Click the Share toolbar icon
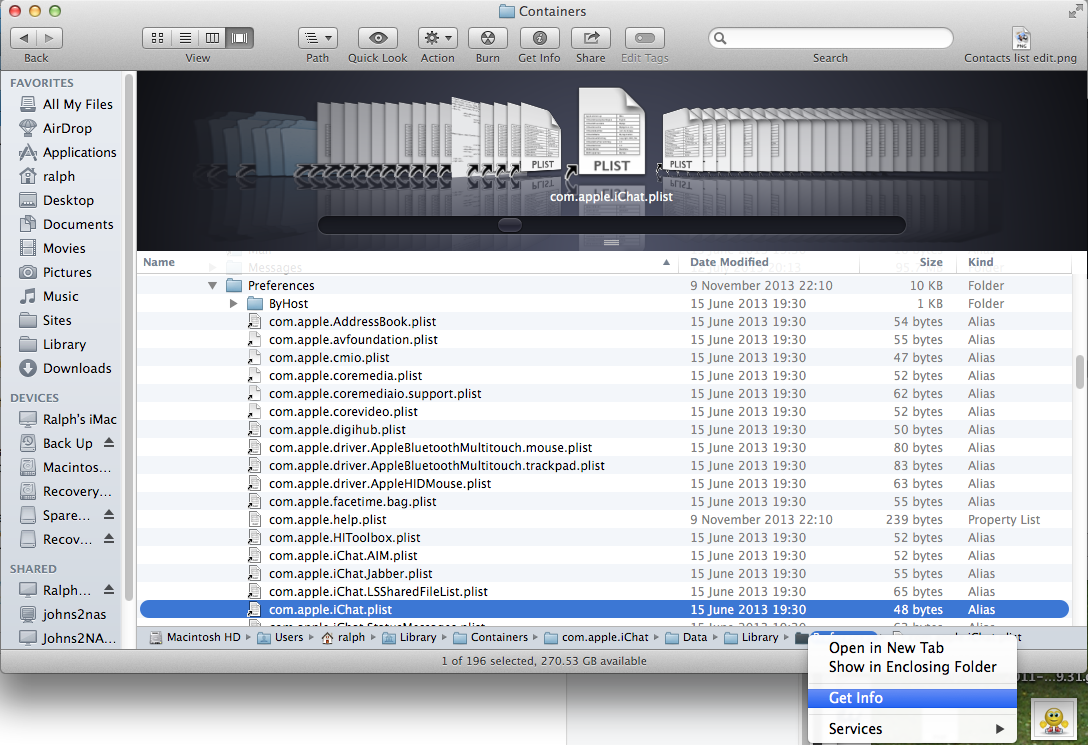 tap(590, 38)
